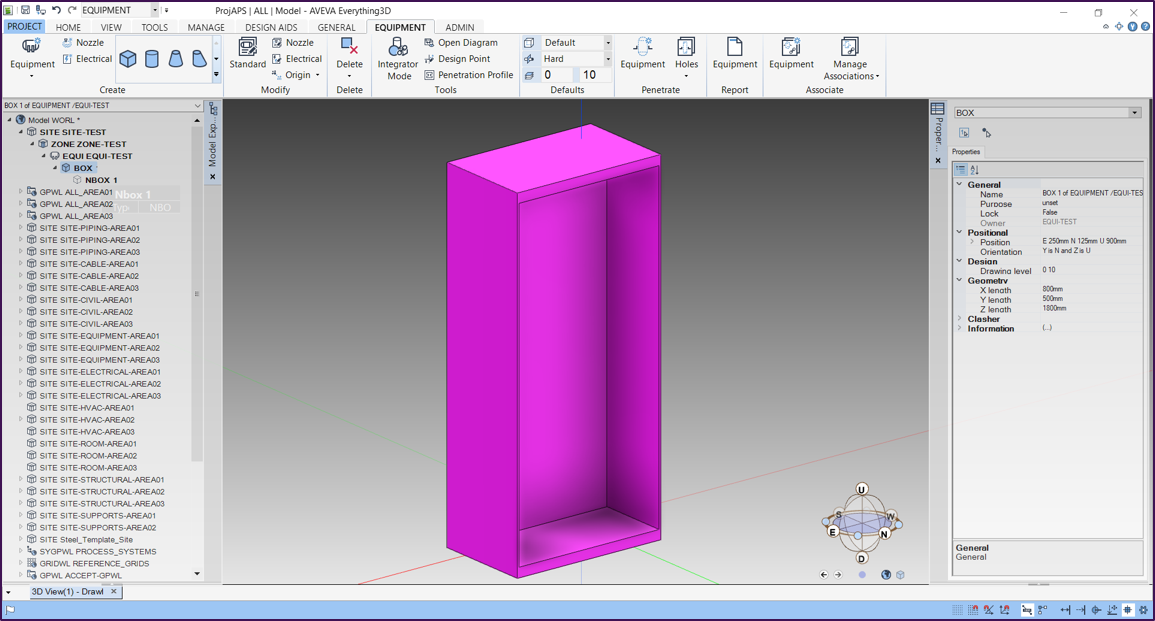Open the PROJECT menu tab

[24, 27]
